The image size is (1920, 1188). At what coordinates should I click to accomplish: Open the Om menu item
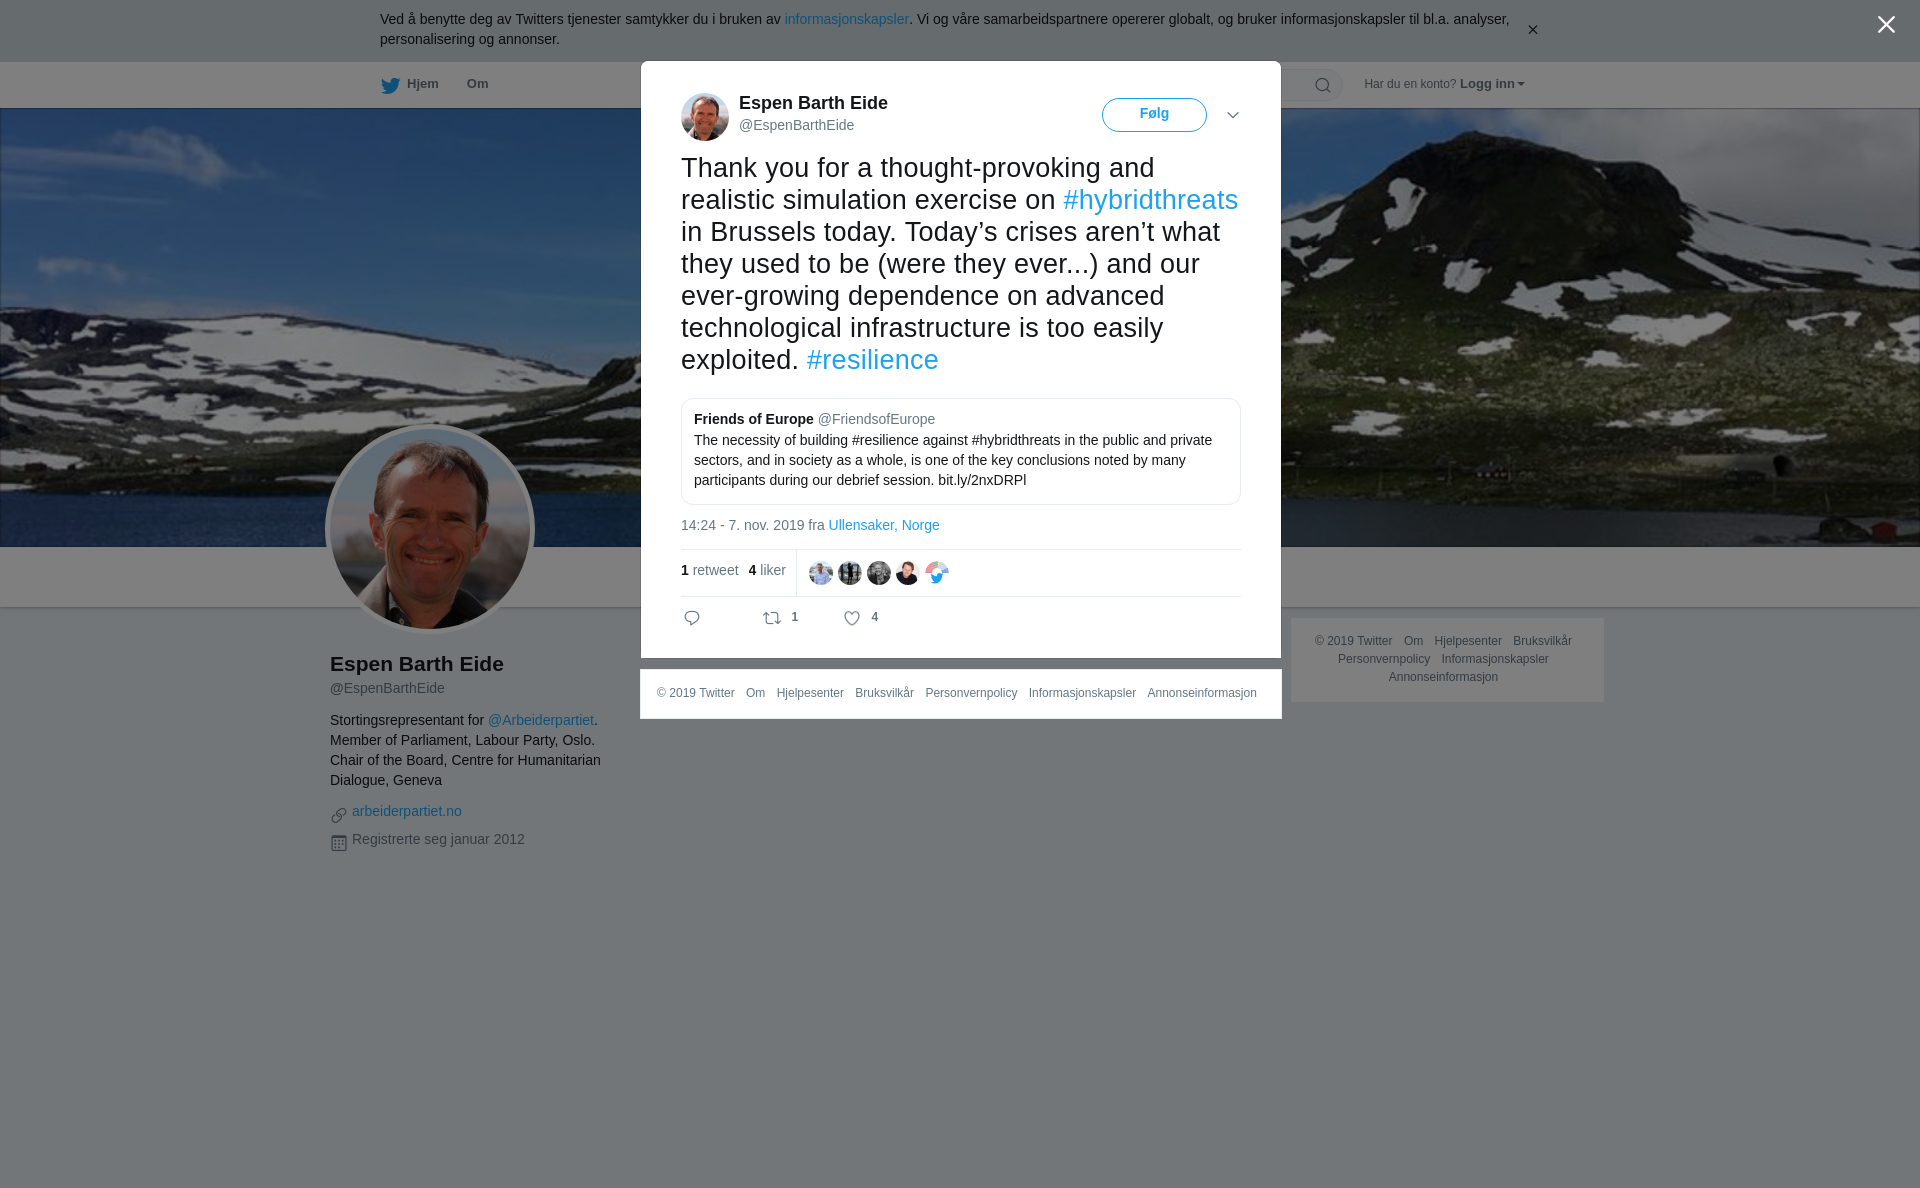478,84
